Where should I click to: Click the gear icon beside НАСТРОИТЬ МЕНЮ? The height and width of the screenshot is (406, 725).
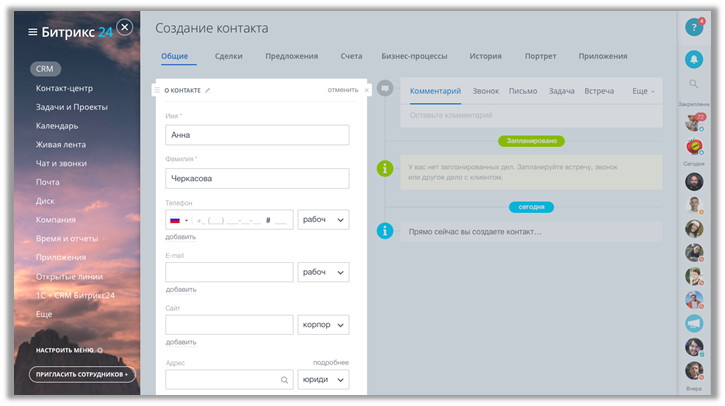coord(100,350)
